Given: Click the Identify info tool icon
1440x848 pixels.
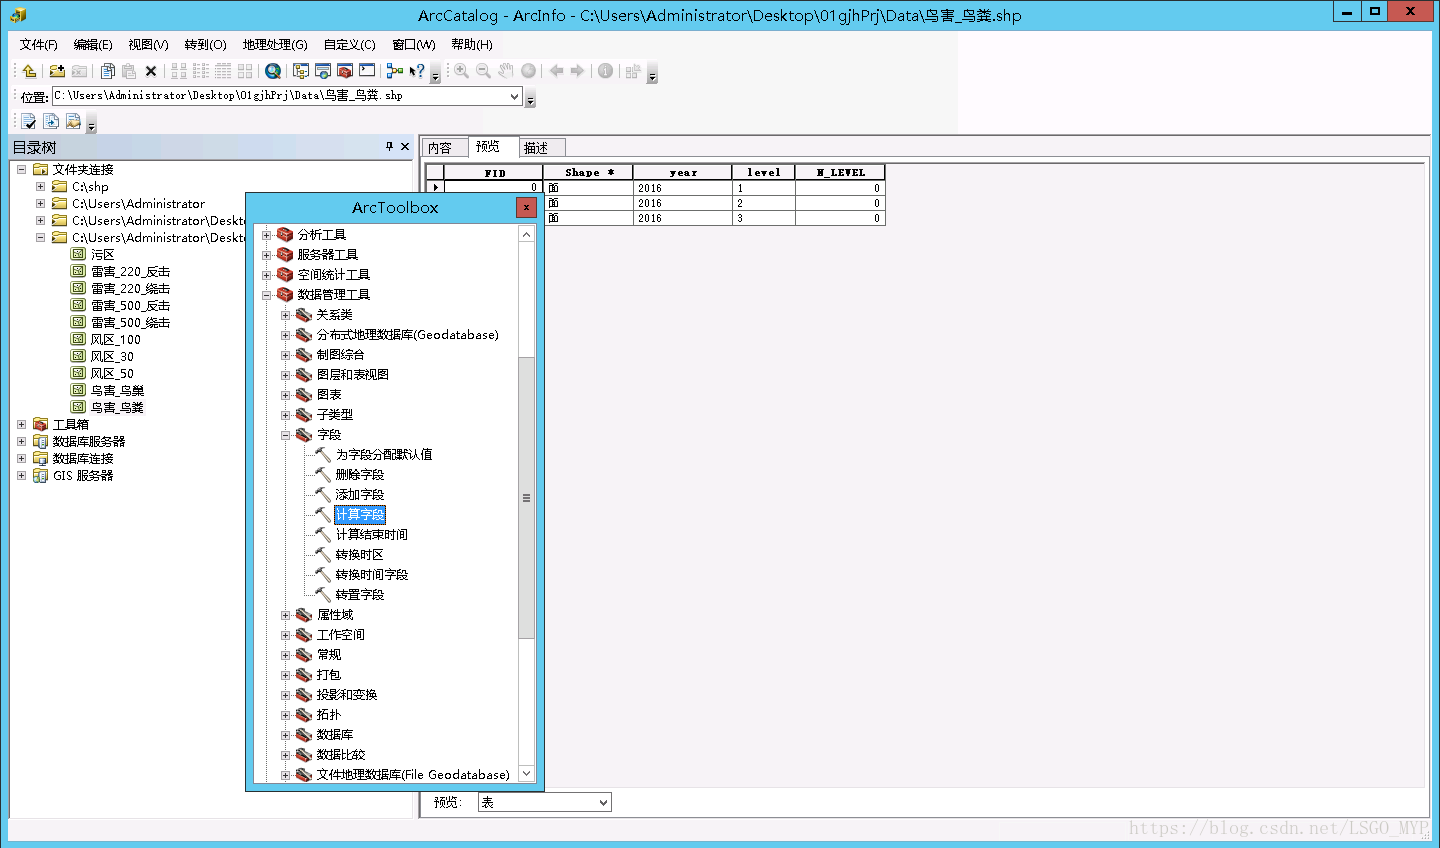Looking at the screenshot, I should (x=605, y=71).
